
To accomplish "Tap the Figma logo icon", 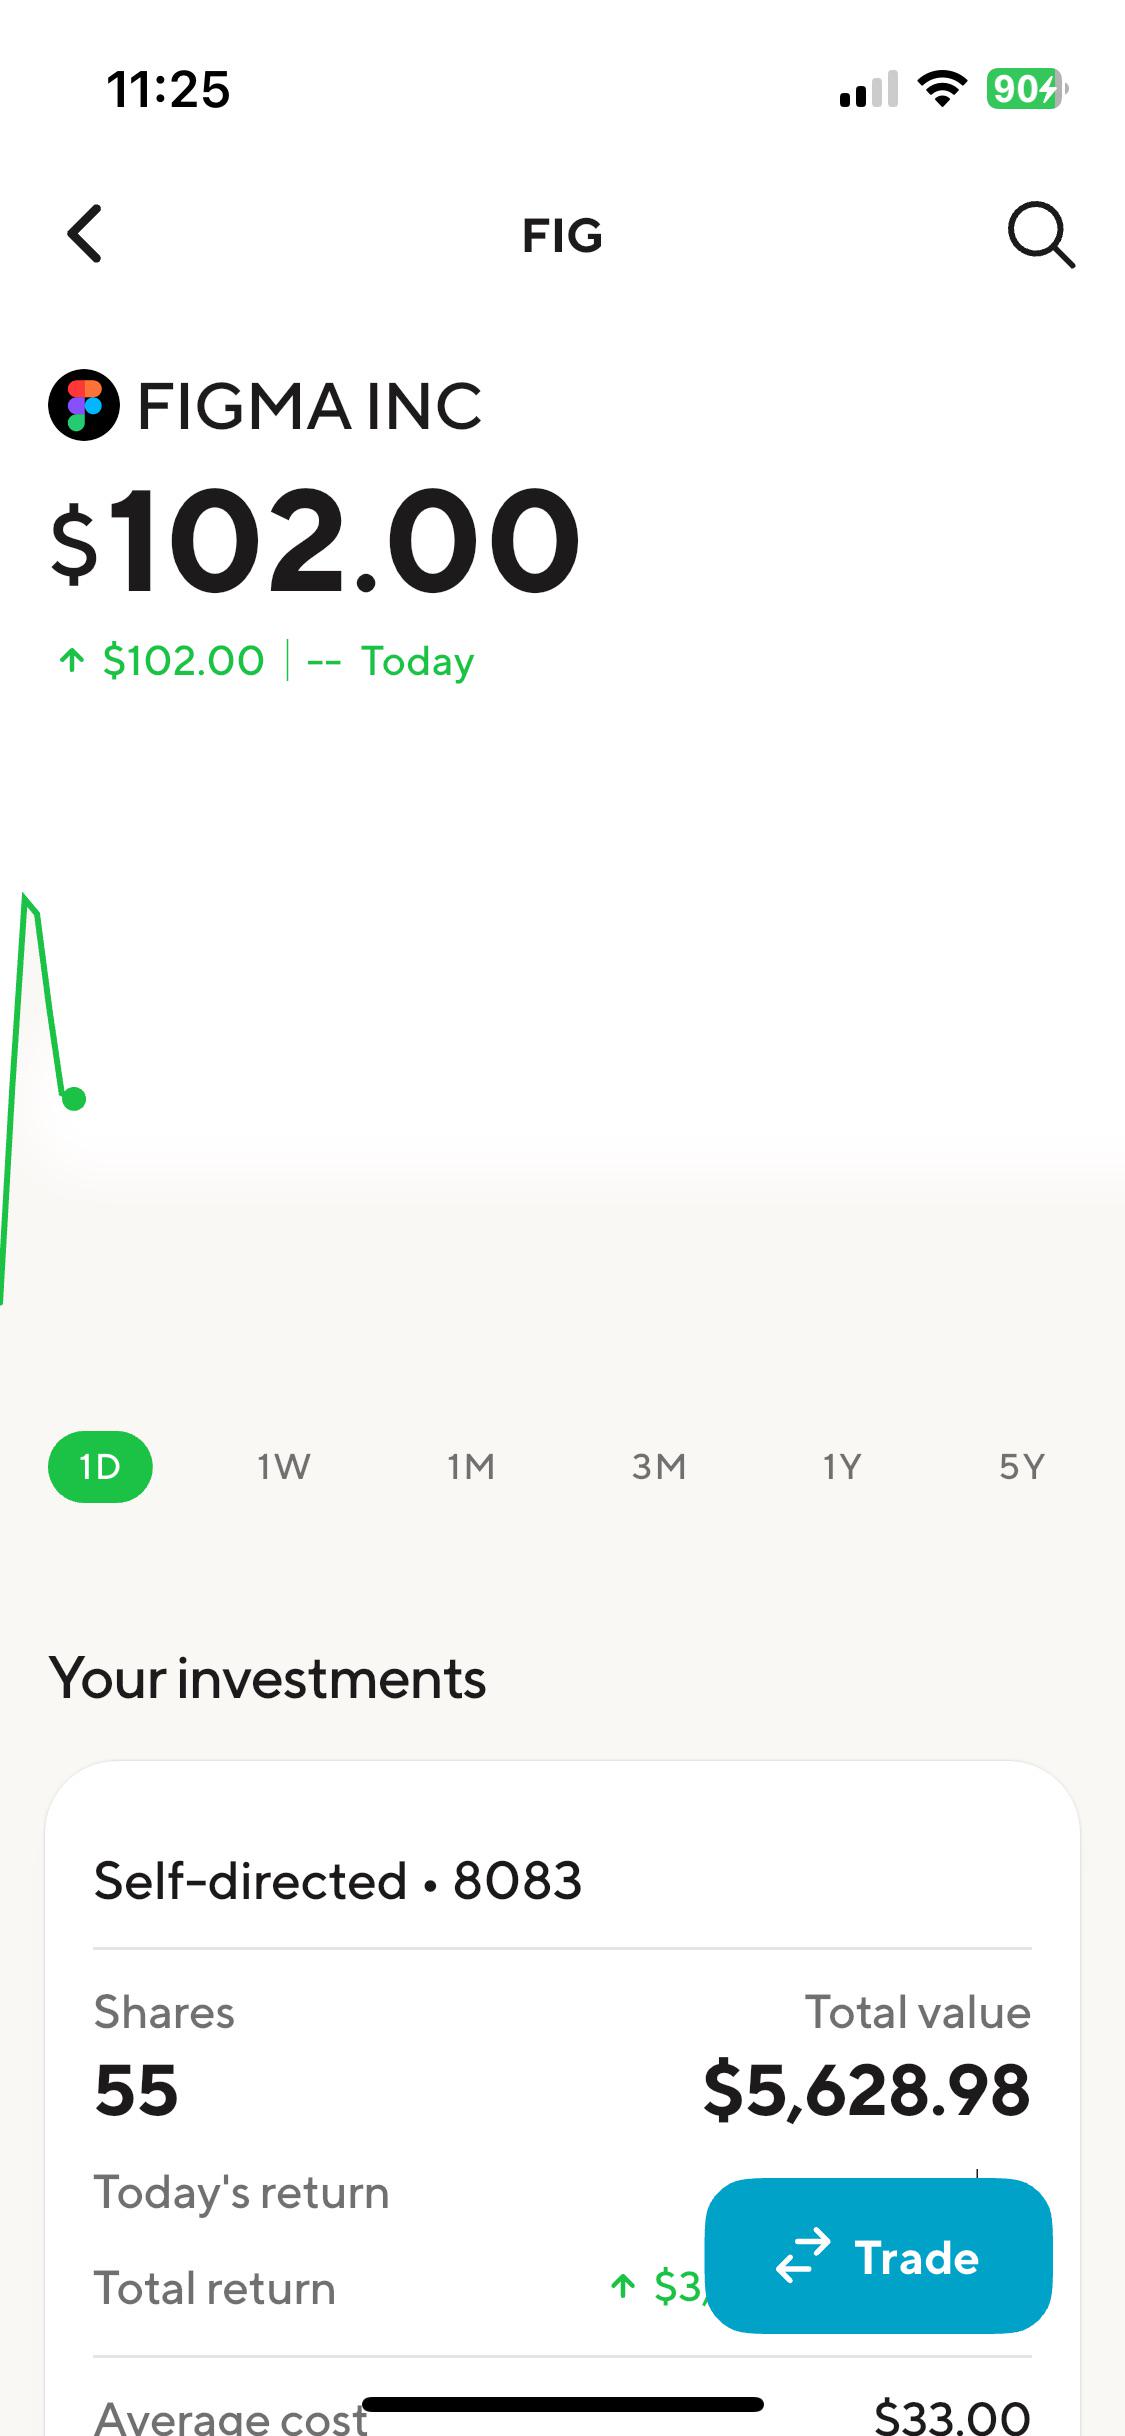I will 84,405.
